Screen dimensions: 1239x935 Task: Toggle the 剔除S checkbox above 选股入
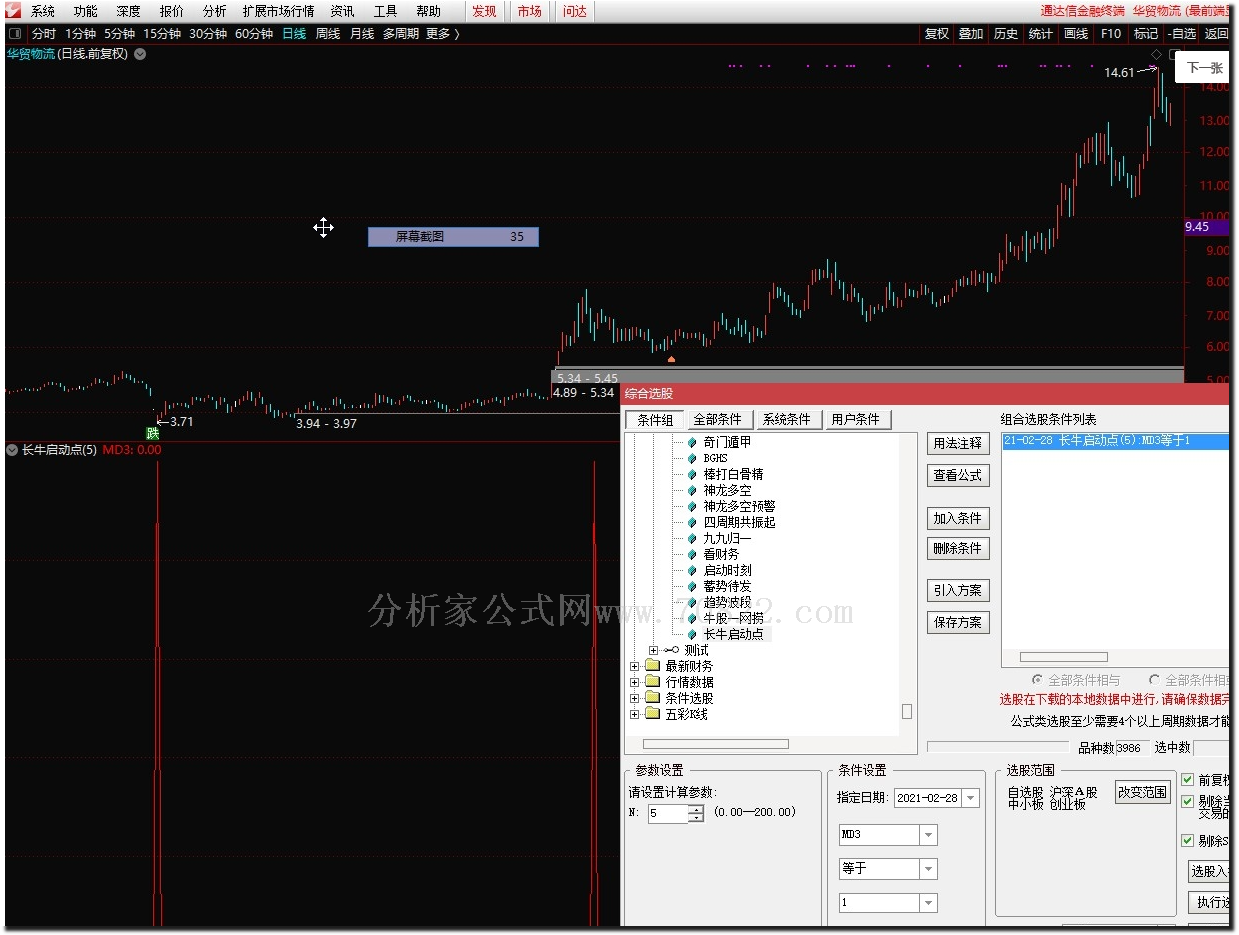click(1188, 841)
